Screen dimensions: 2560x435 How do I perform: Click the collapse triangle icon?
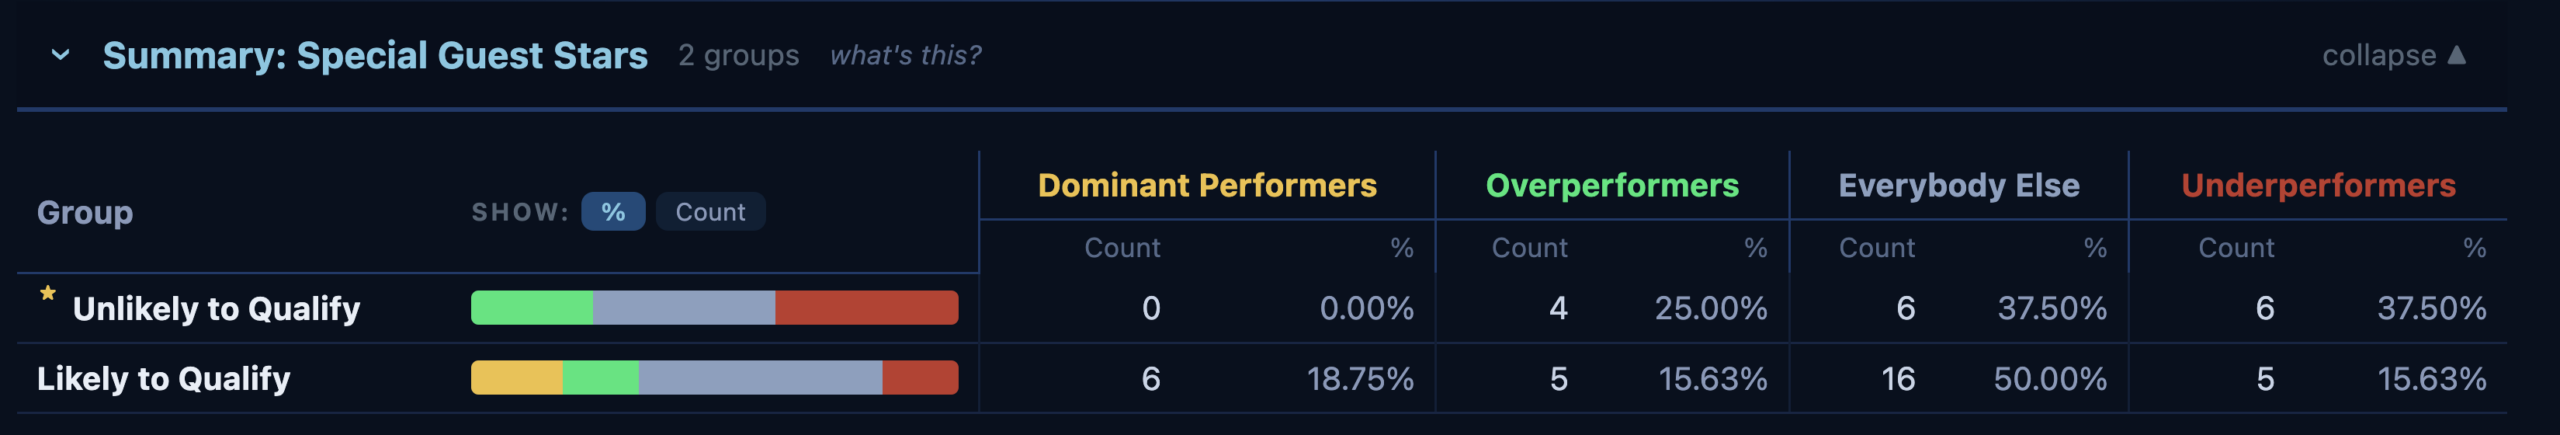pos(2456,54)
